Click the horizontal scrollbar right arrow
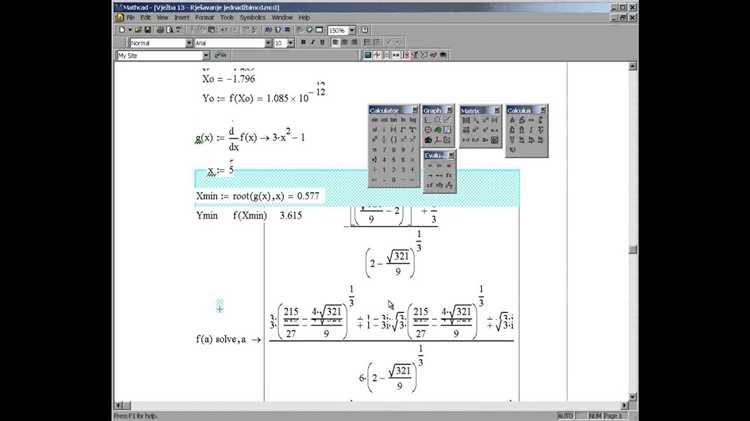750x421 pixels. [x=625, y=405]
